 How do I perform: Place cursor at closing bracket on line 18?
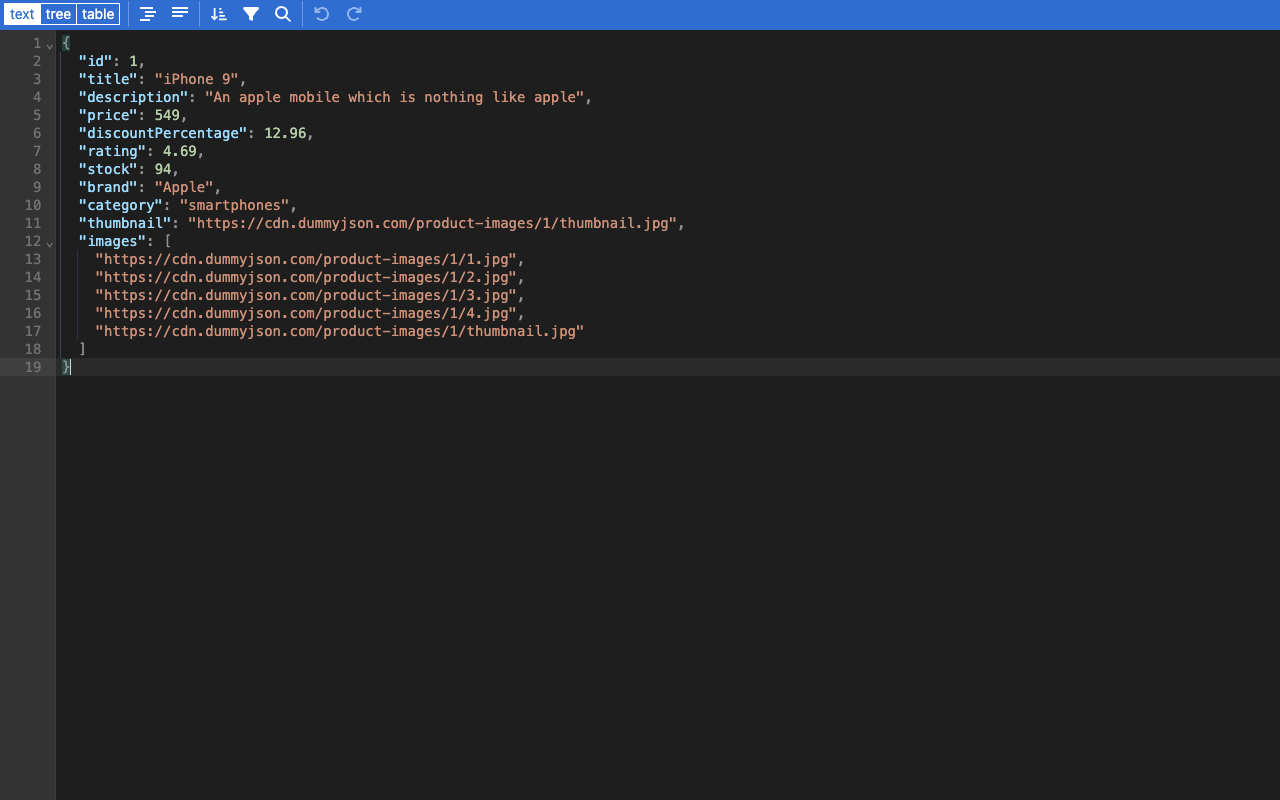(x=83, y=349)
